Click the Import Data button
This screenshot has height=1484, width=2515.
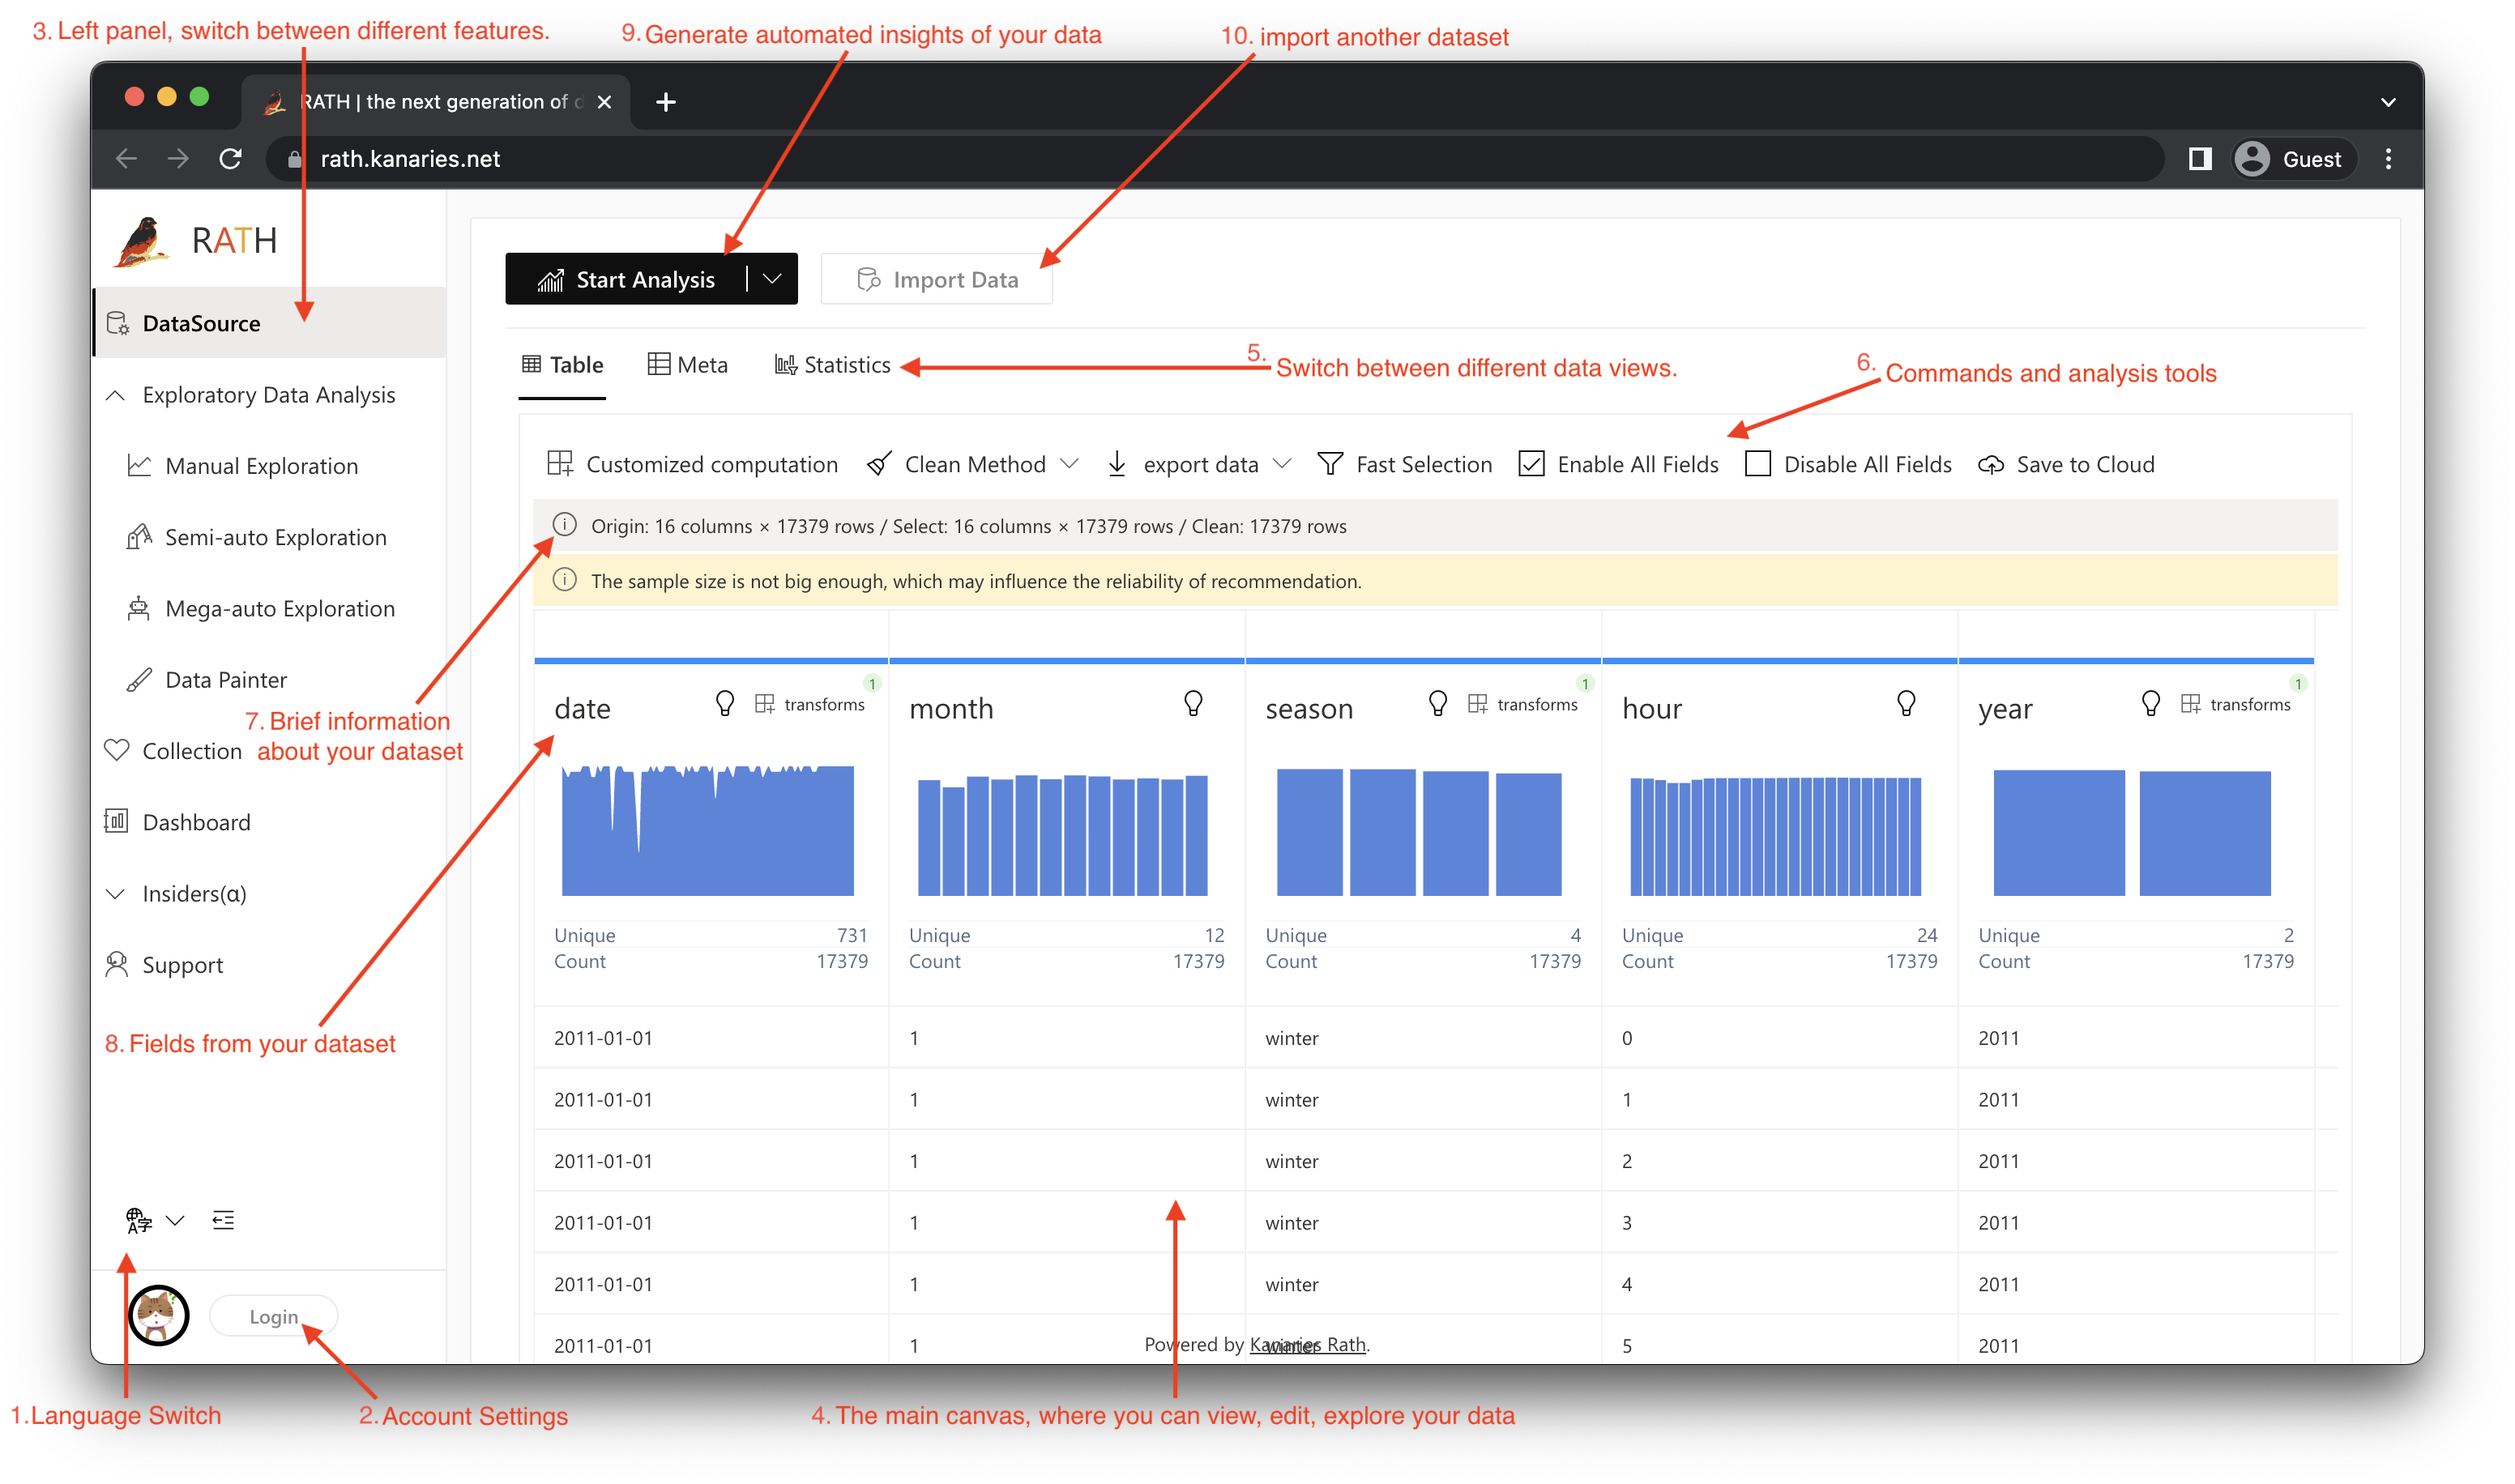point(937,280)
